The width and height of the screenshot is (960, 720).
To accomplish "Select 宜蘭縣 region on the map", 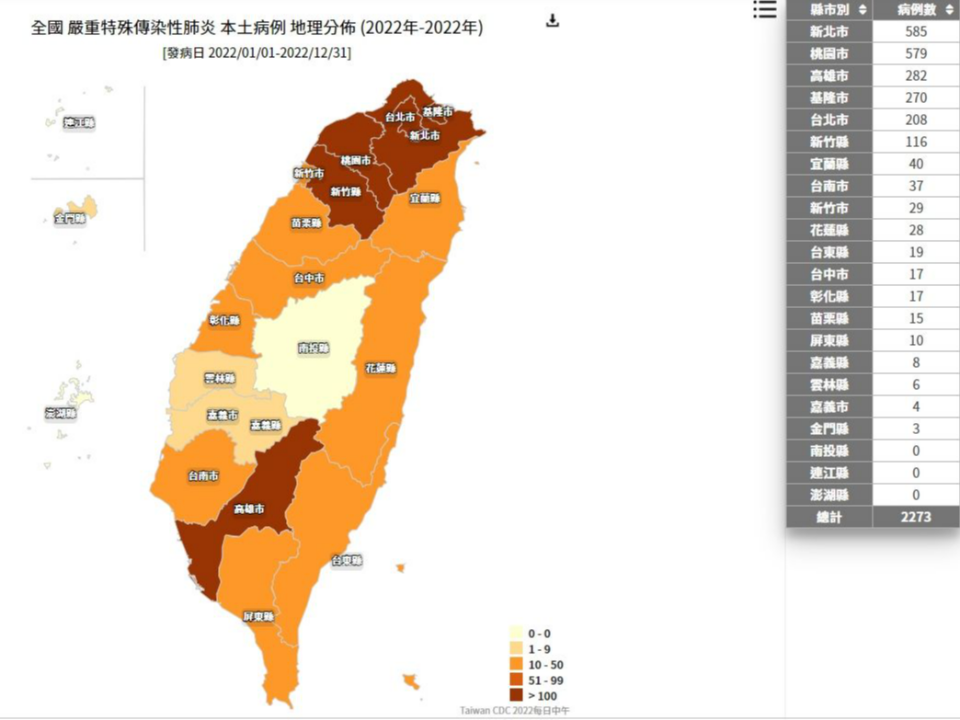I will coord(425,198).
